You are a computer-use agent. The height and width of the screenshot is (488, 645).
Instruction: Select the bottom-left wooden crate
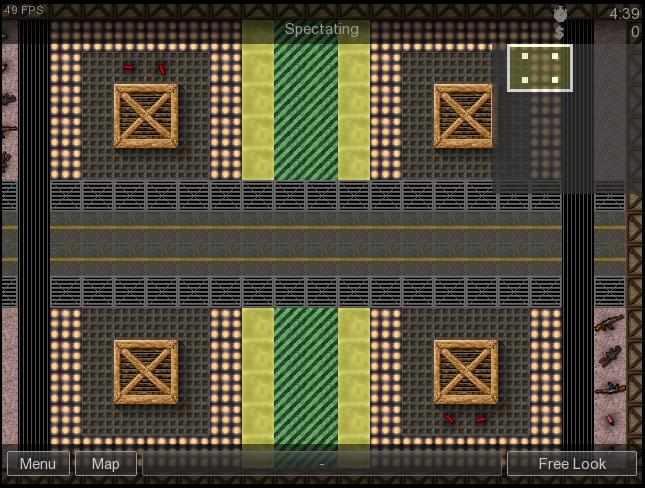point(146,372)
